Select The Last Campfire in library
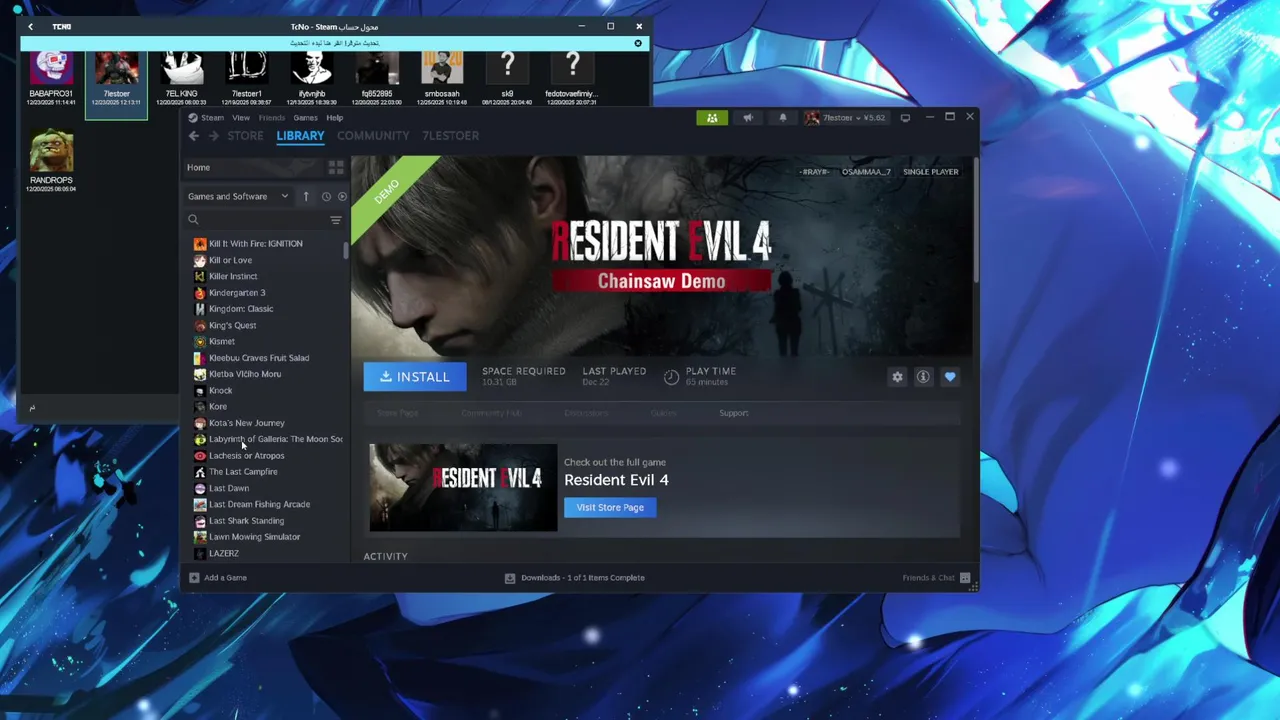This screenshot has width=1280, height=720. 243,472
